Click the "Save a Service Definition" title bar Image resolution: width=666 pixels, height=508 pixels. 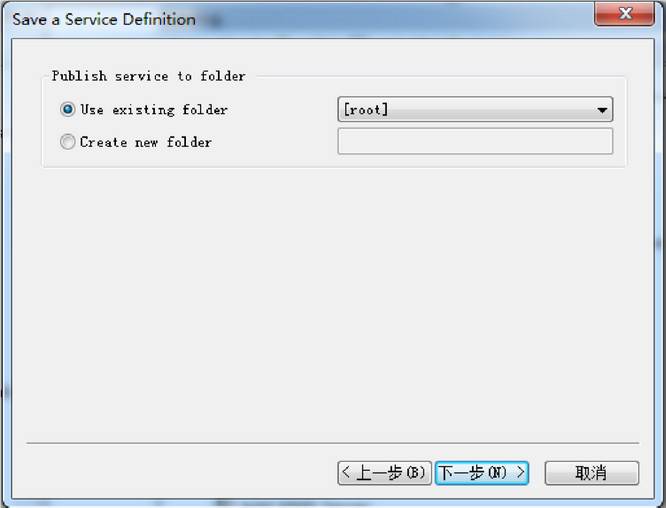[104, 20]
